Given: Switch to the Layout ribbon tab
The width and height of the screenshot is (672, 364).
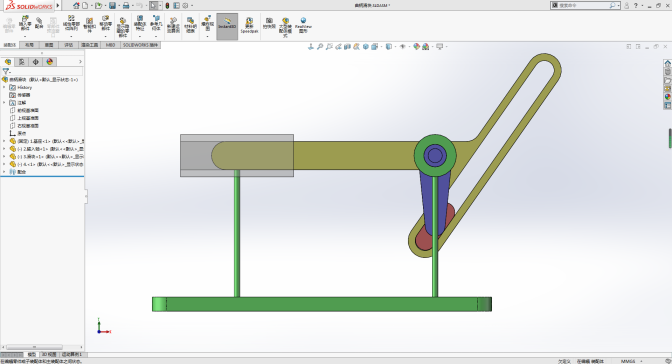Looking at the screenshot, I should pos(29,45).
